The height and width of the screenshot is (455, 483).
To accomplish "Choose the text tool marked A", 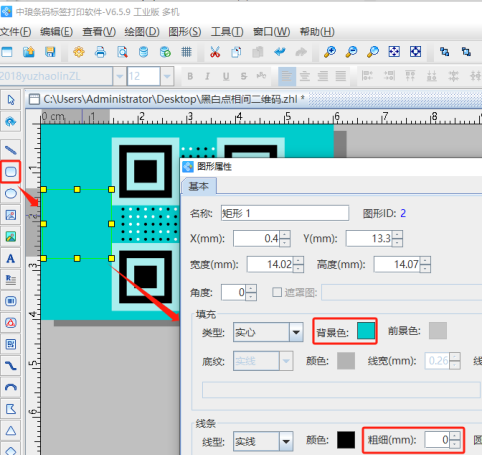I will (11, 258).
